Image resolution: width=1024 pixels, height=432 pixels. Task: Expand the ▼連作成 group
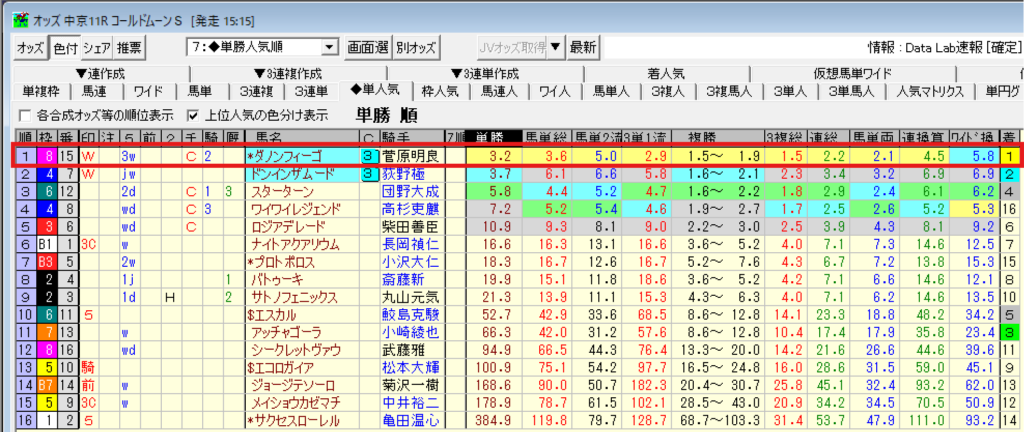click(x=97, y=73)
